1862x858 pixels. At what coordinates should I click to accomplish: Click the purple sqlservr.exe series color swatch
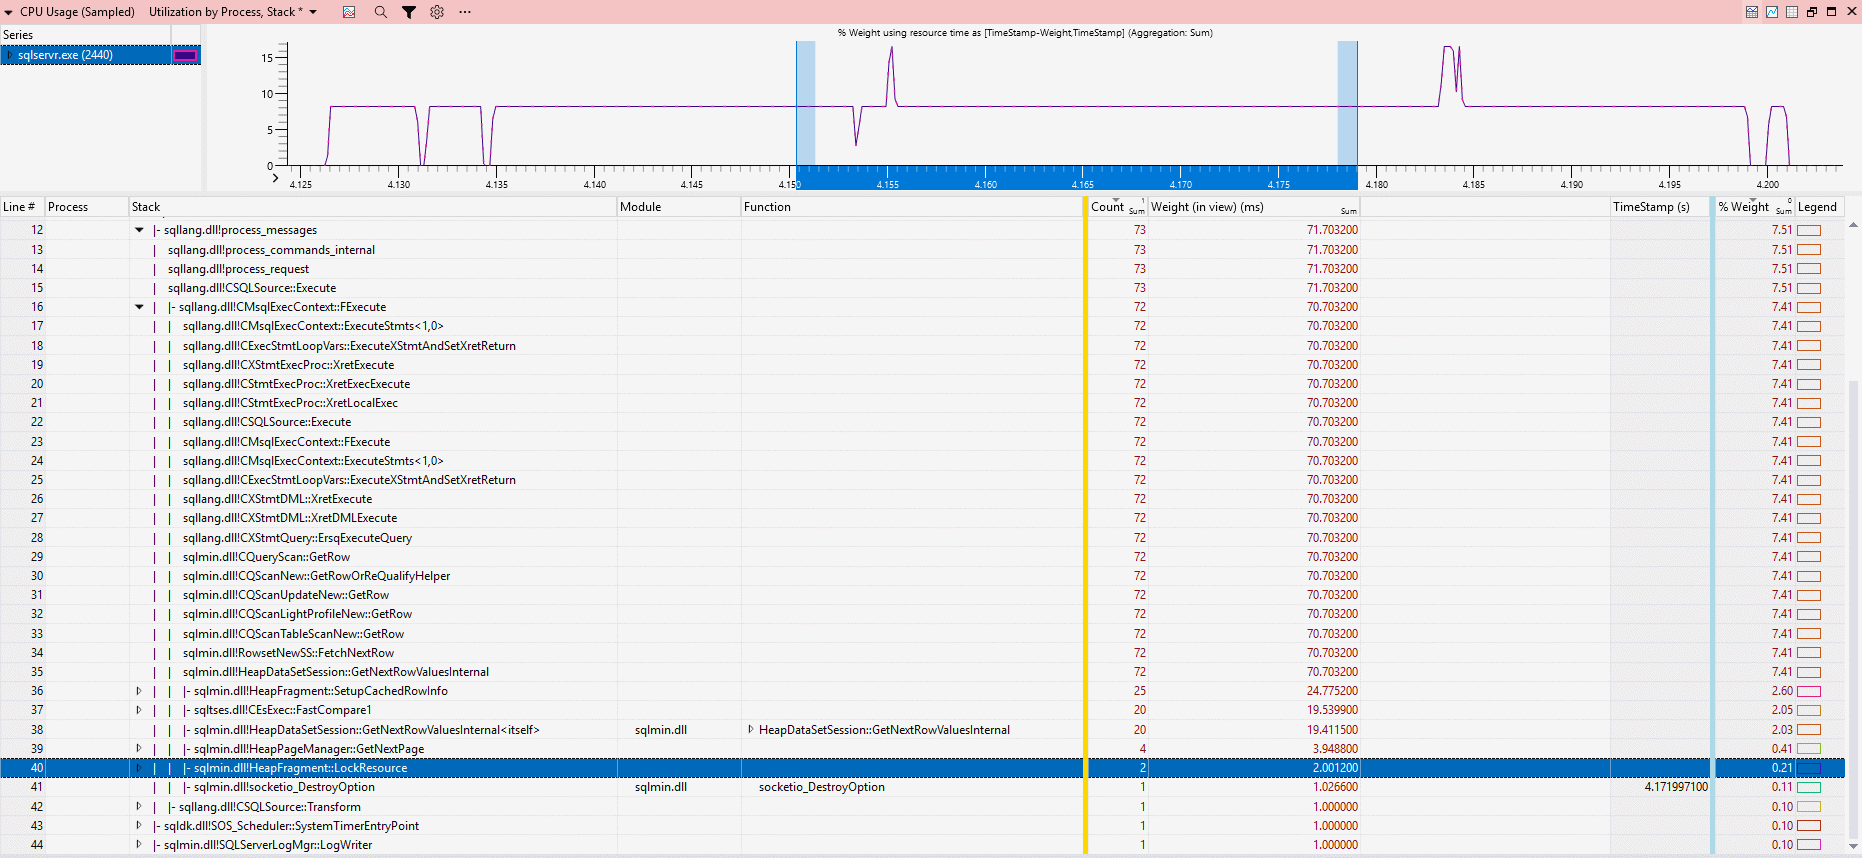point(185,55)
